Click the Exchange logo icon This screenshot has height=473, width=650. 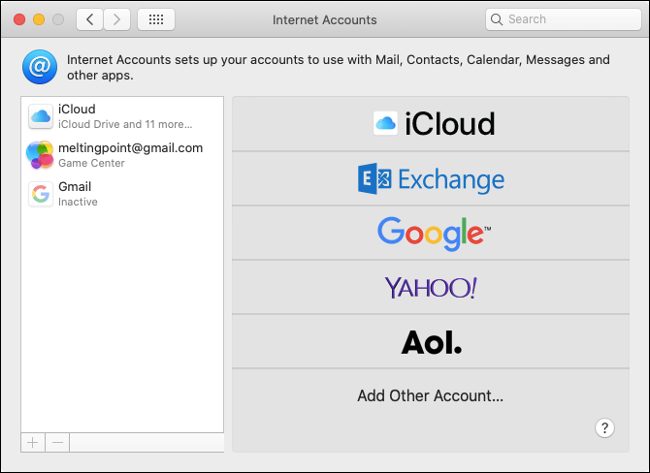374,179
